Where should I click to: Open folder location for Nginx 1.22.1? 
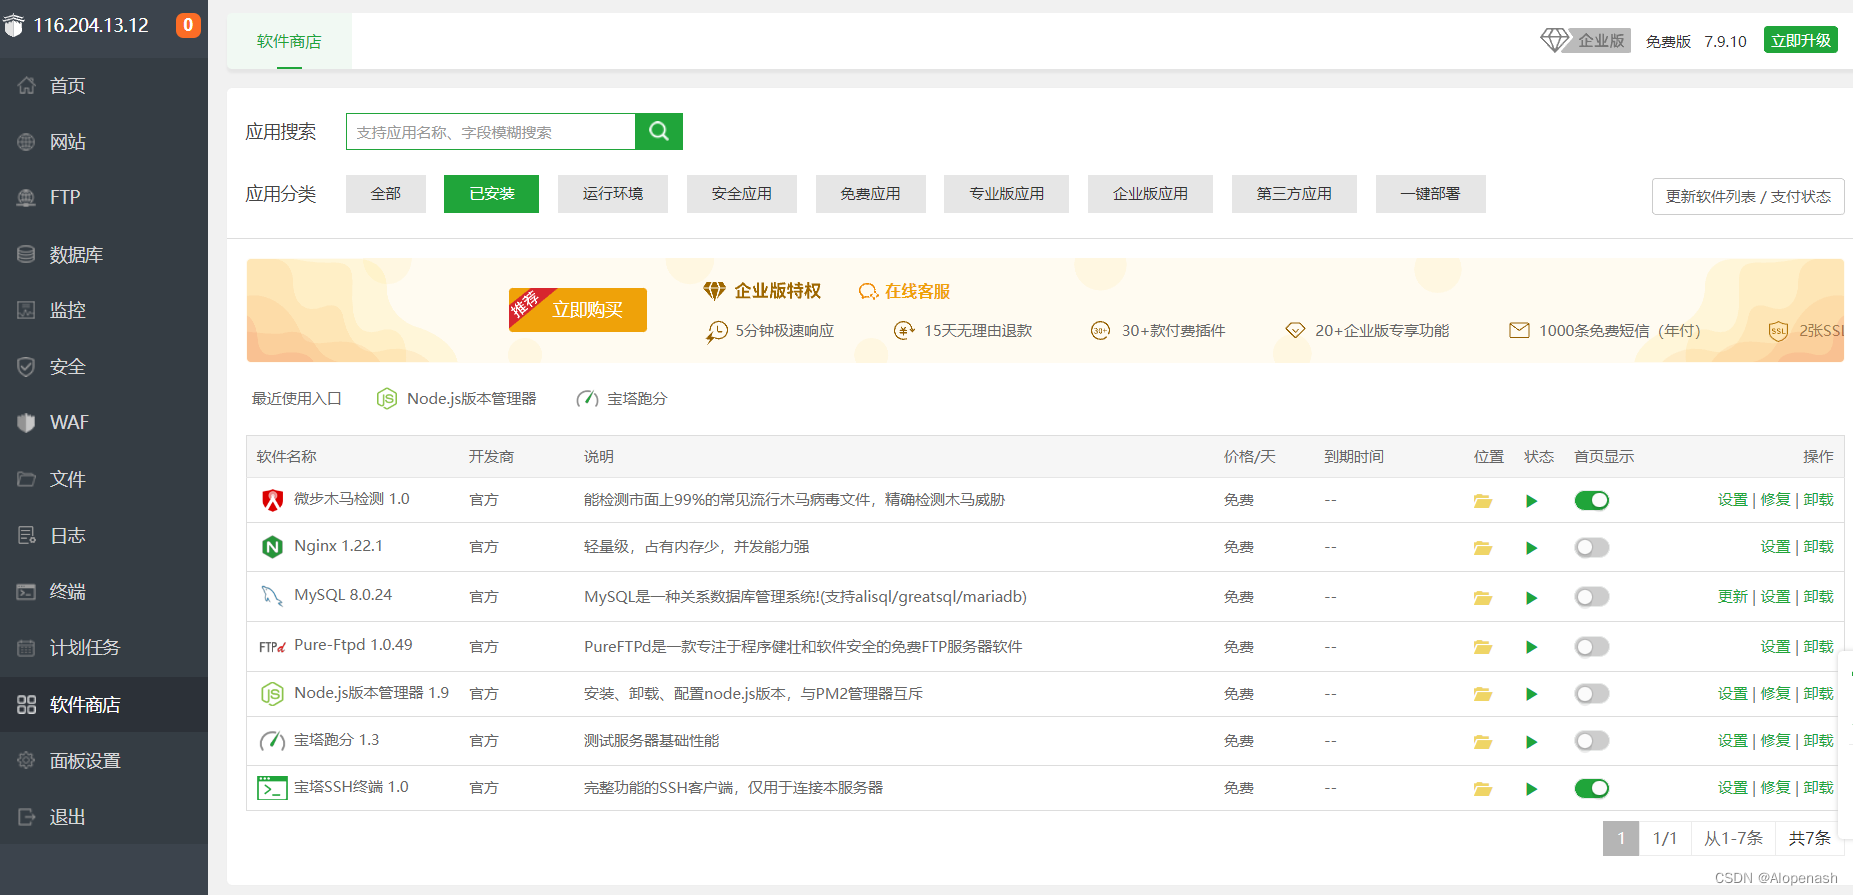[1482, 548]
